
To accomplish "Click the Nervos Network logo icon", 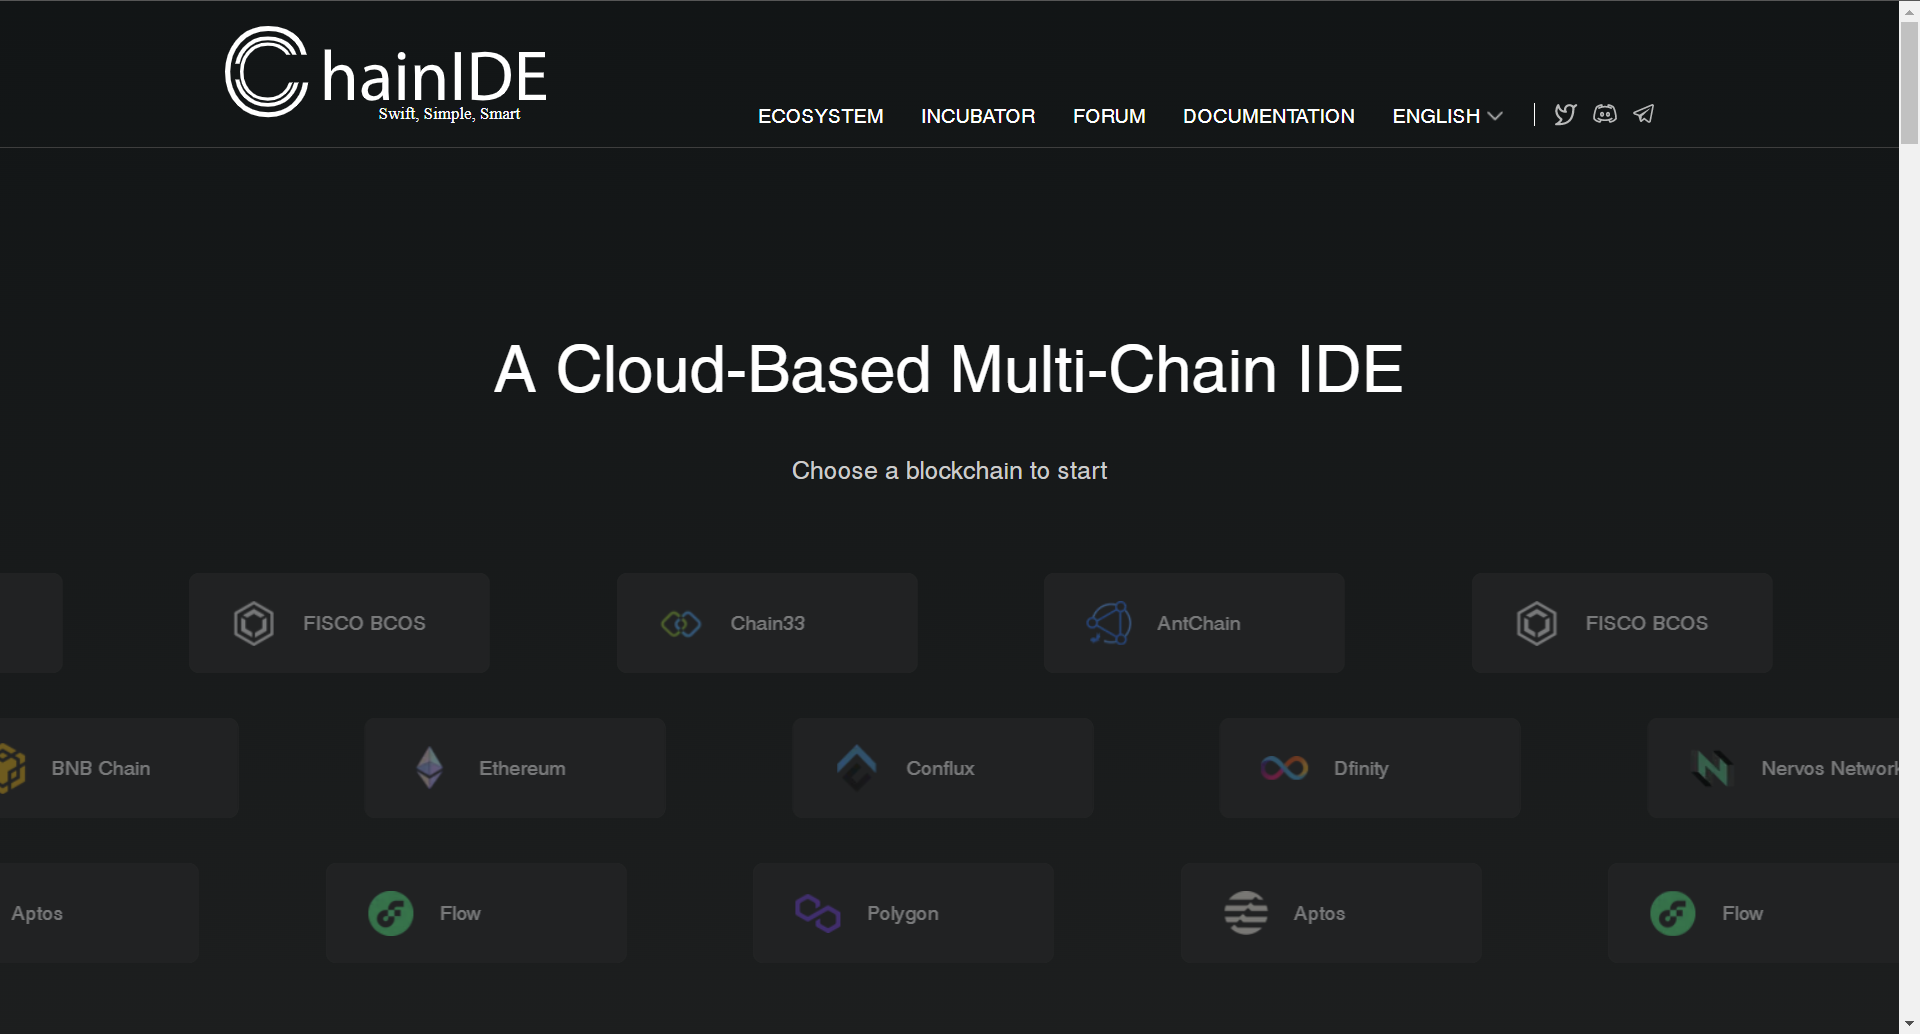I will coord(1712,768).
